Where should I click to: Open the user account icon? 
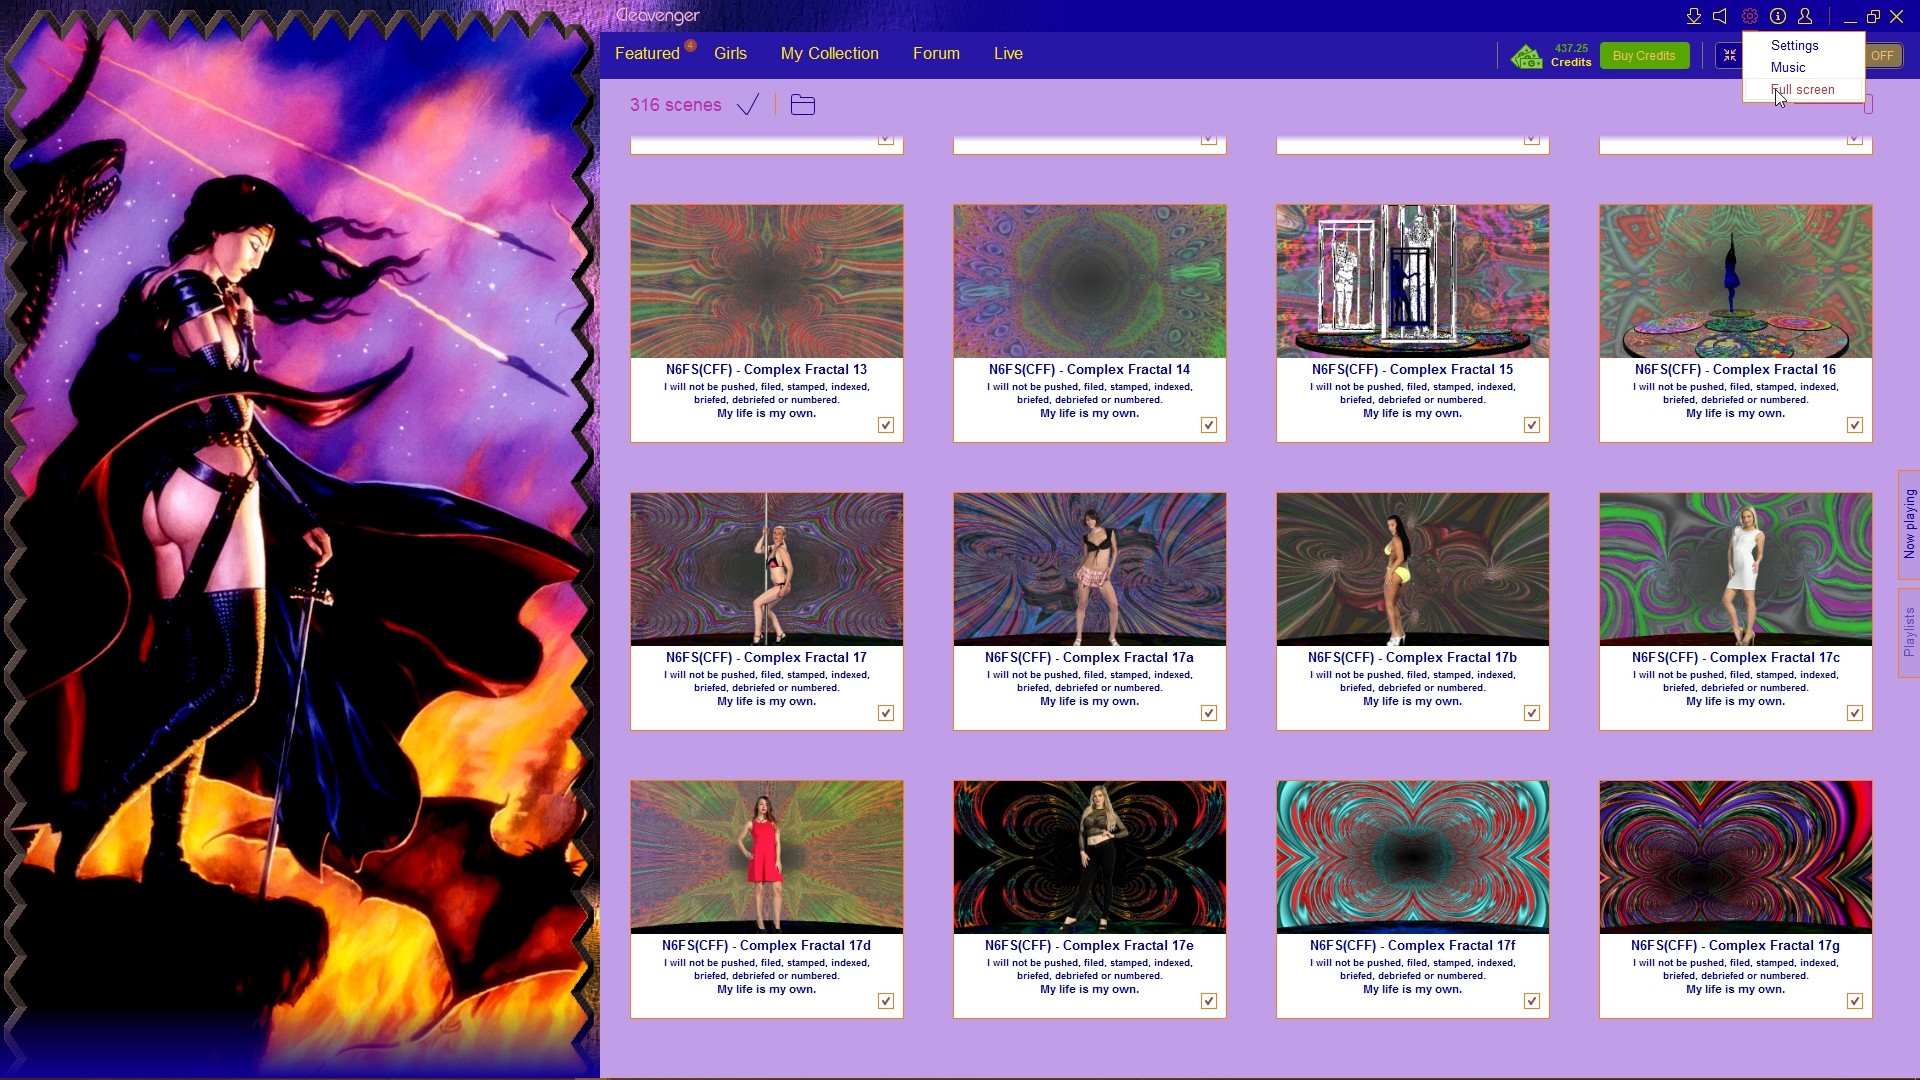click(1805, 16)
